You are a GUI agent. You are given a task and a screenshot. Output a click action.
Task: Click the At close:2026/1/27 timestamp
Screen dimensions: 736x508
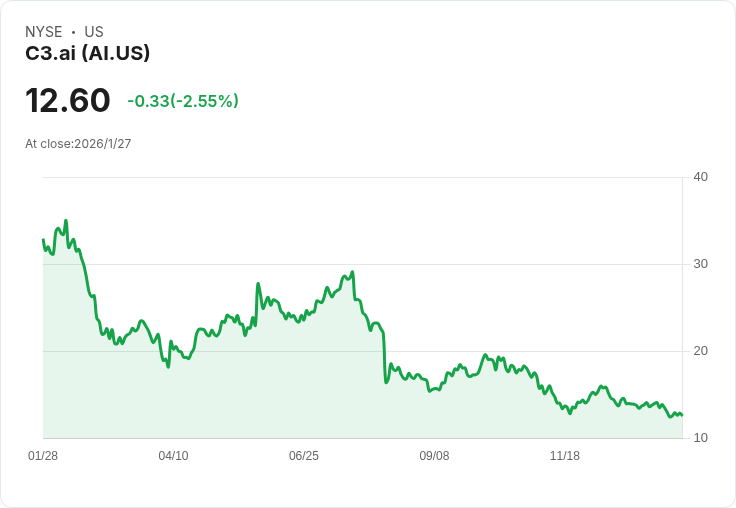[78, 144]
